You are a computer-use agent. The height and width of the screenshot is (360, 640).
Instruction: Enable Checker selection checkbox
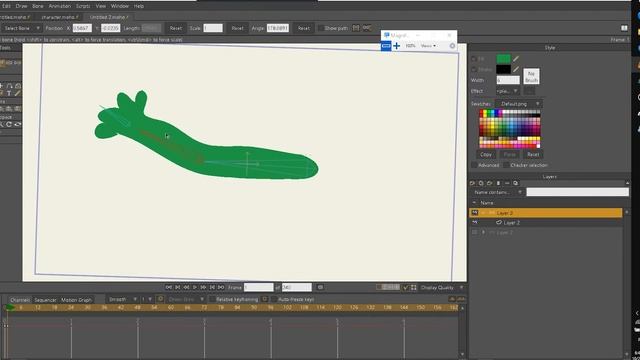click(x=506, y=165)
